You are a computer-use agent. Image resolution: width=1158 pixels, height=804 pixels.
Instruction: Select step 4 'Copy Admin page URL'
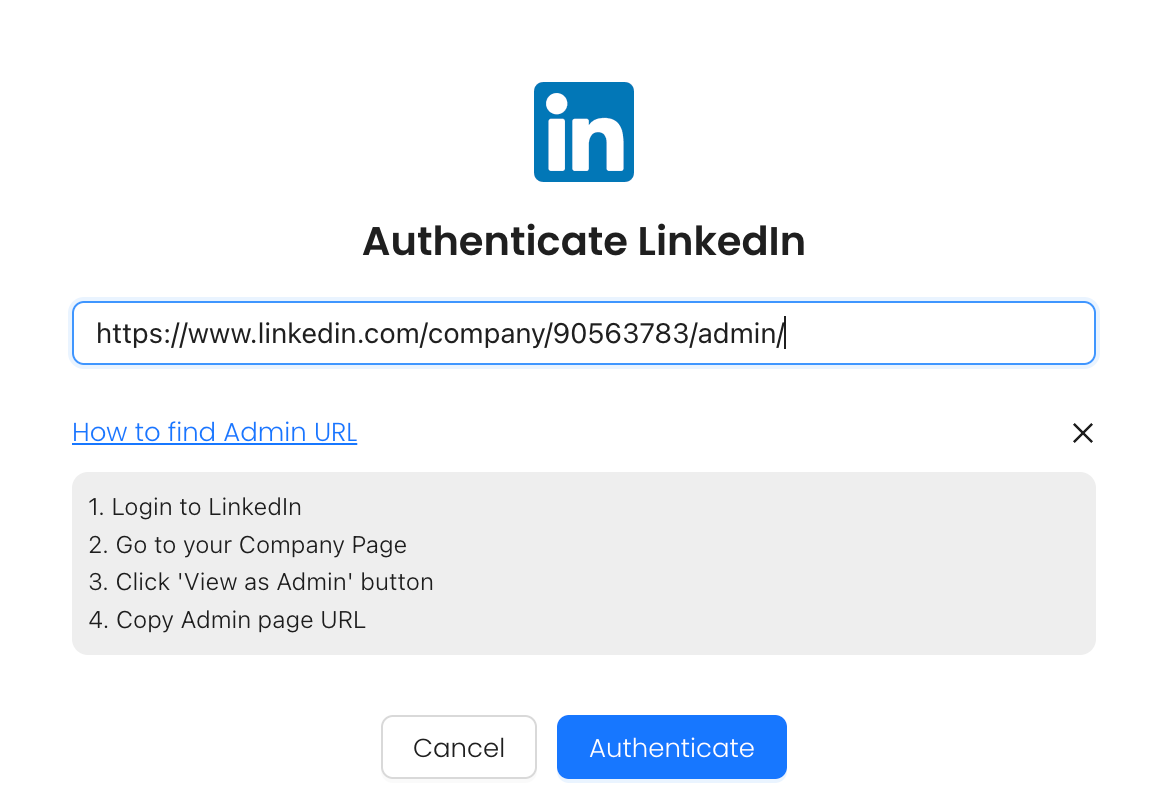tap(227, 620)
